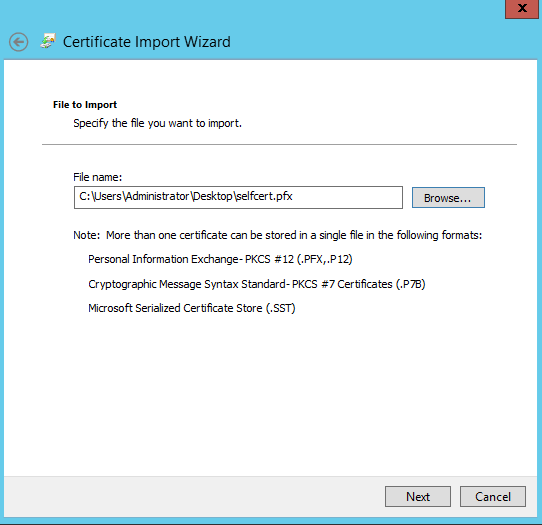Click the Note about multiple certificates text
The width and height of the screenshot is (542, 525).
point(278,235)
